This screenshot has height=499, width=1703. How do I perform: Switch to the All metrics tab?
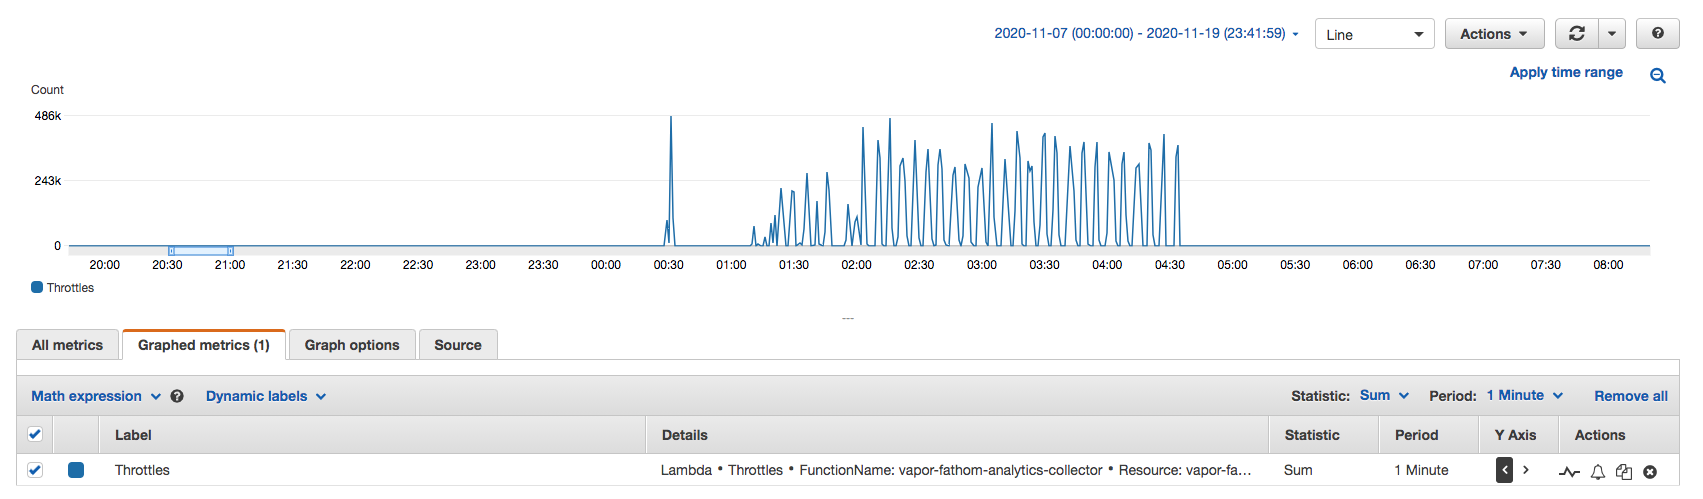coord(67,345)
